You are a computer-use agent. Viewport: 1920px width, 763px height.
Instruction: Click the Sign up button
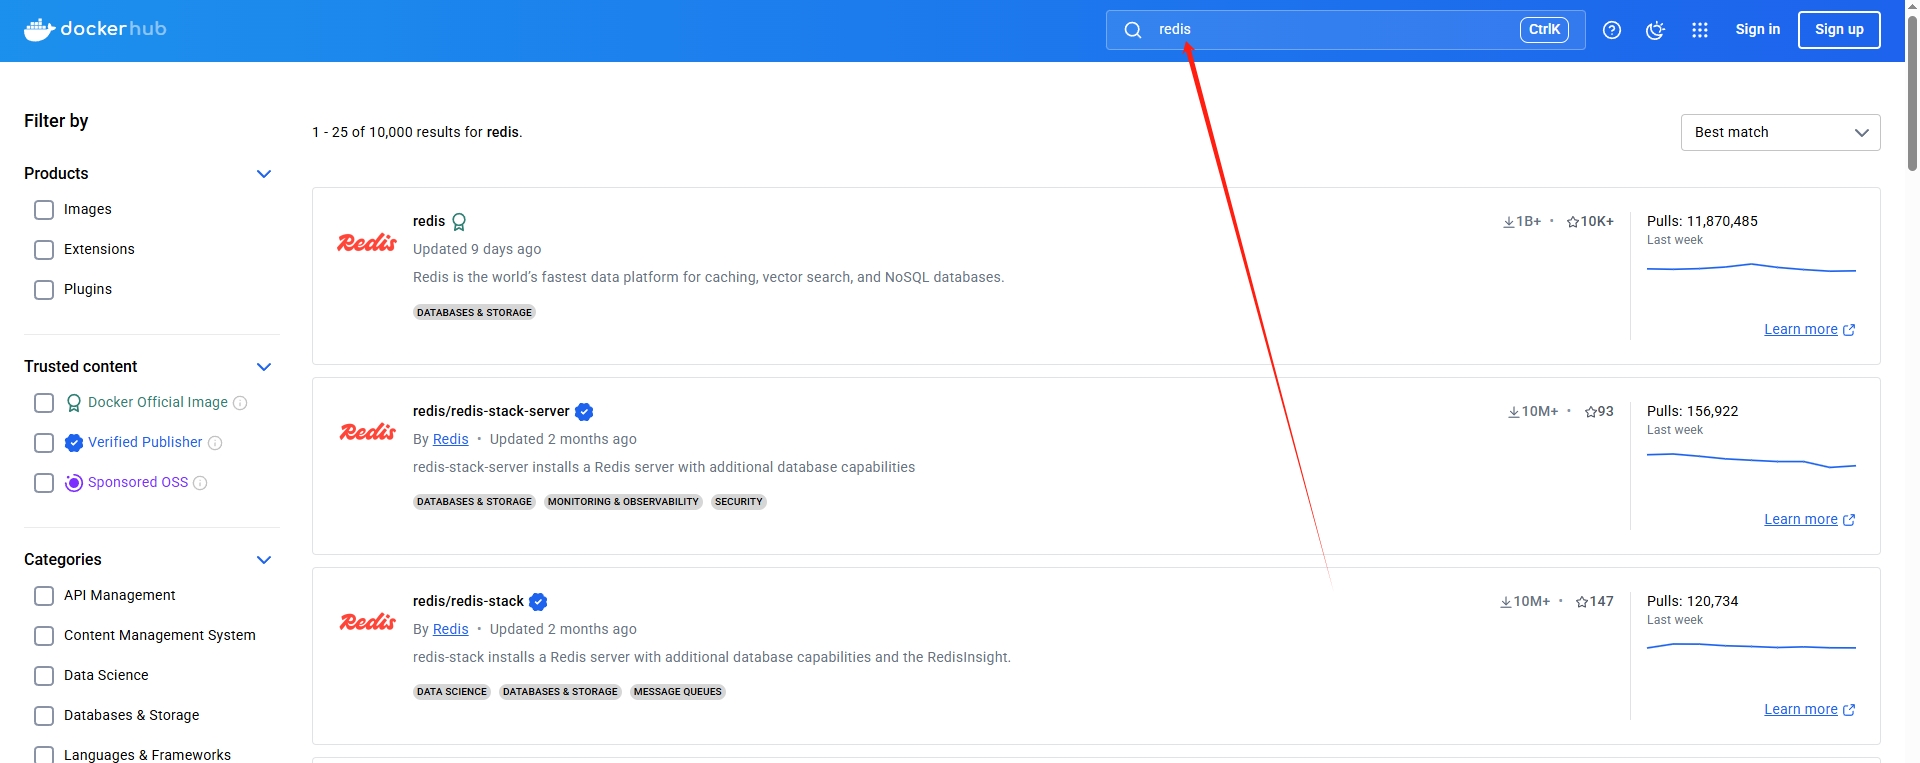pyautogui.click(x=1839, y=30)
